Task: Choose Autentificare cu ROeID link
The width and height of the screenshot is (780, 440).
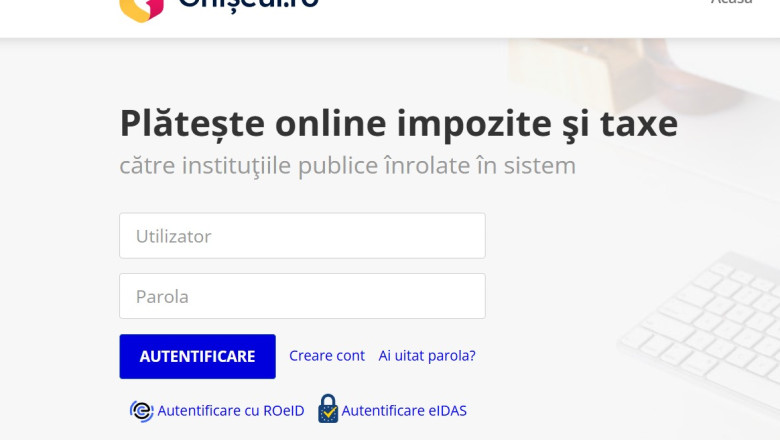Action: pos(231,411)
